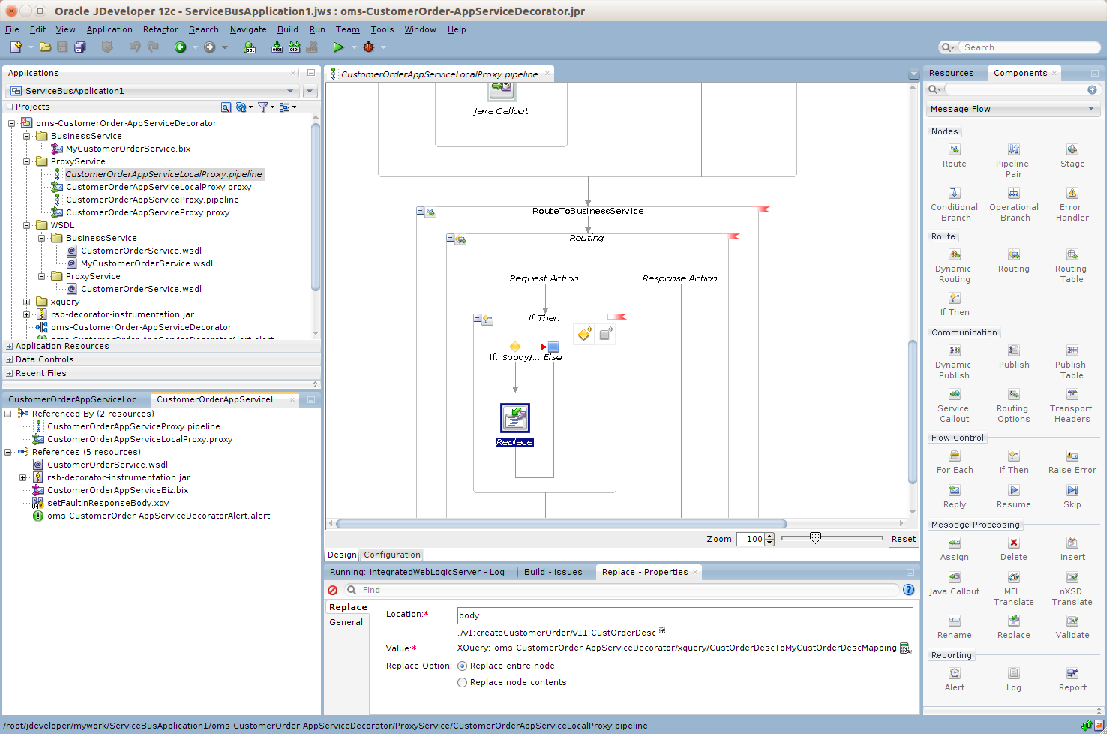The height and width of the screenshot is (734, 1107).
Task: Select the Pipeline Pair component icon
Action: click(x=1012, y=150)
